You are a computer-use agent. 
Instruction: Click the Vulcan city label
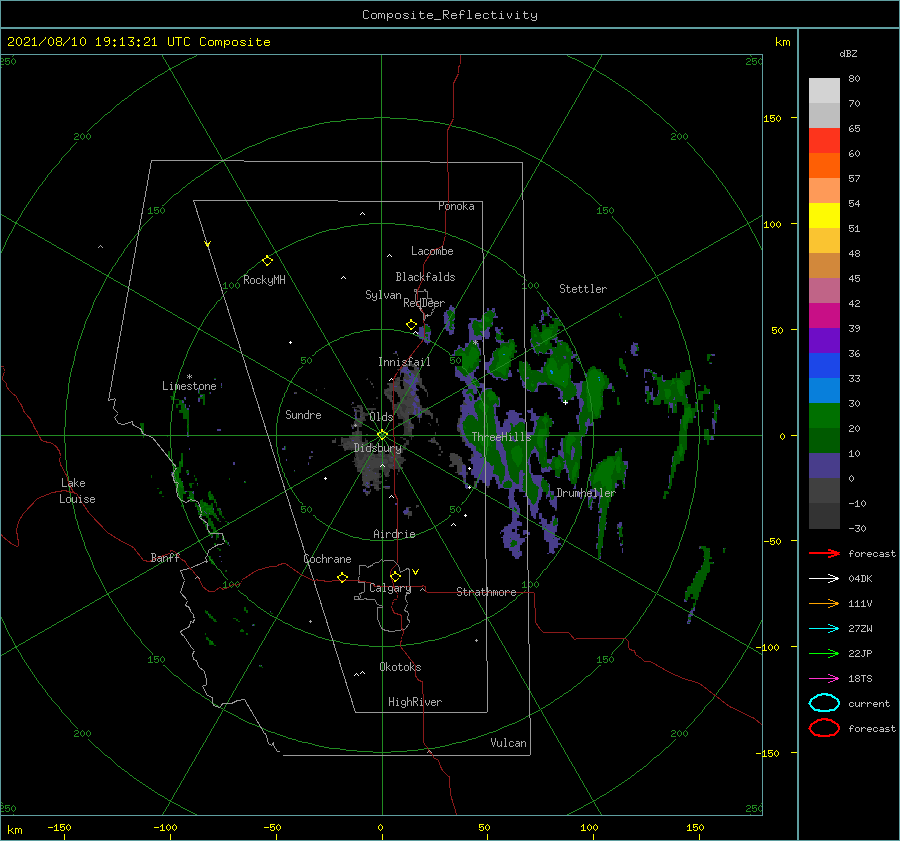509,743
